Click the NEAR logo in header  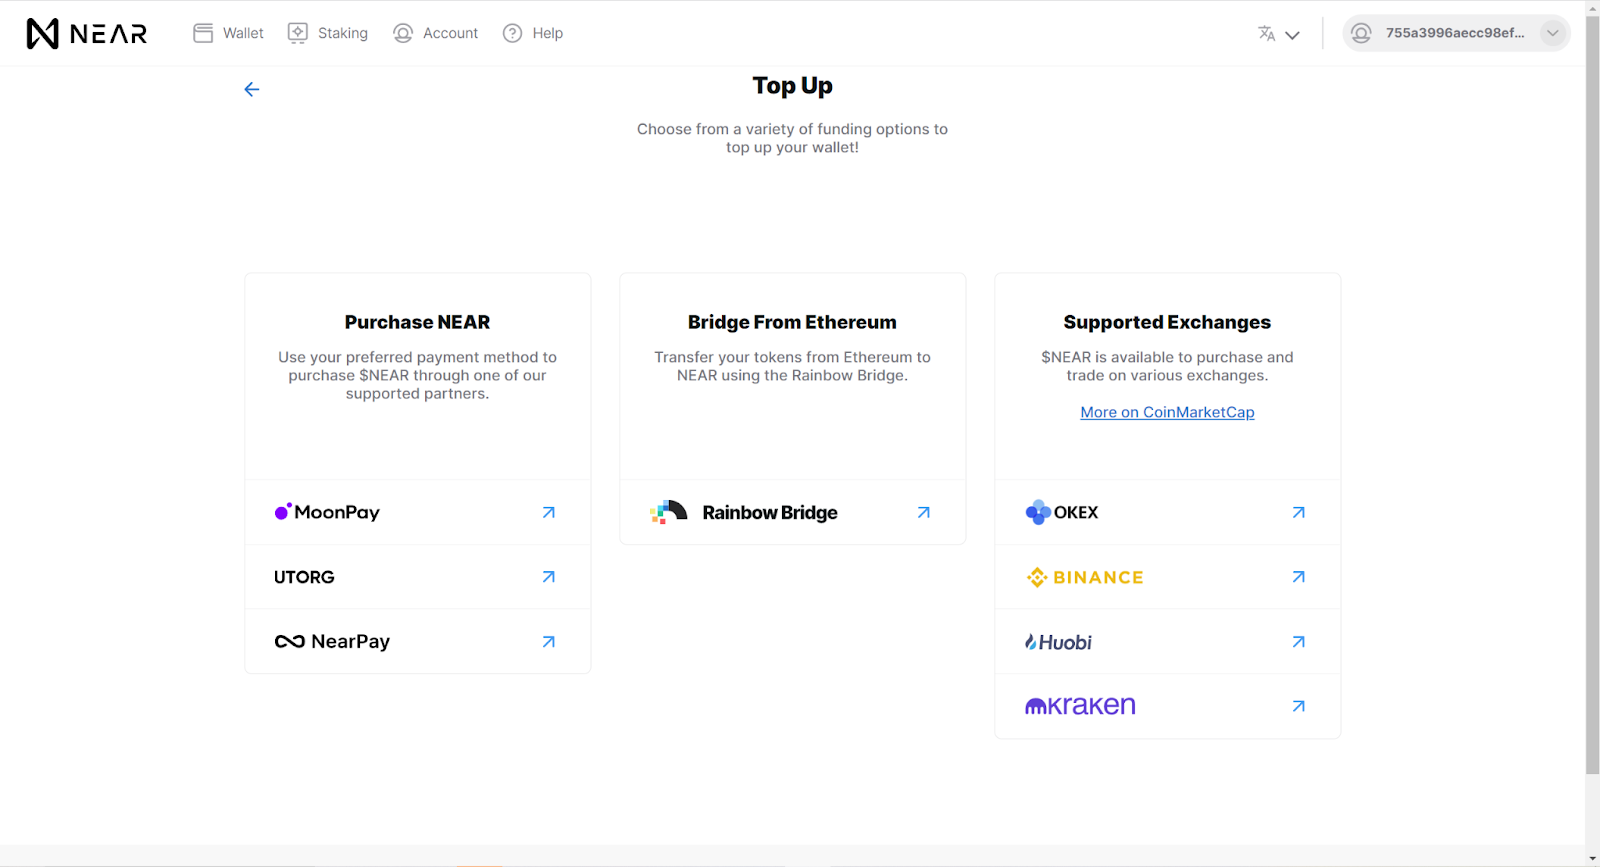coord(87,34)
